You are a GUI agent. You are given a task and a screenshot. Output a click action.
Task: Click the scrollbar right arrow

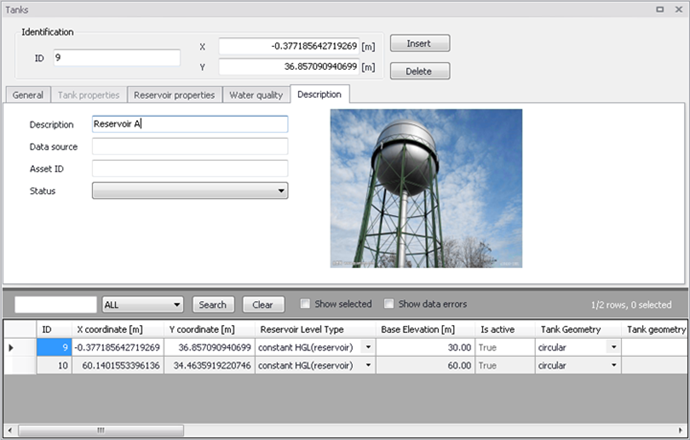click(680, 430)
